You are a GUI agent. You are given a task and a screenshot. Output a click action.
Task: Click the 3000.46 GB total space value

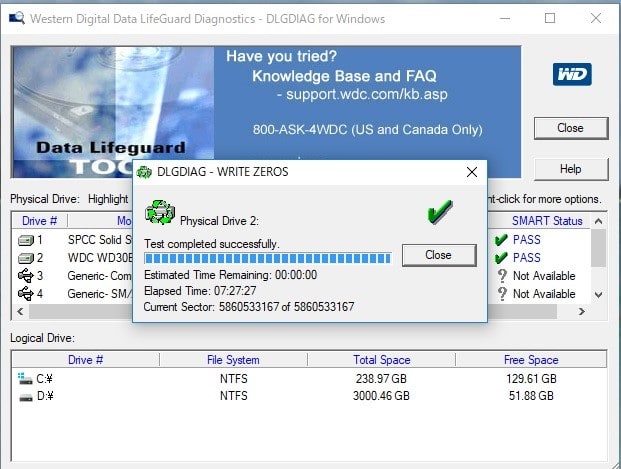pos(381,396)
